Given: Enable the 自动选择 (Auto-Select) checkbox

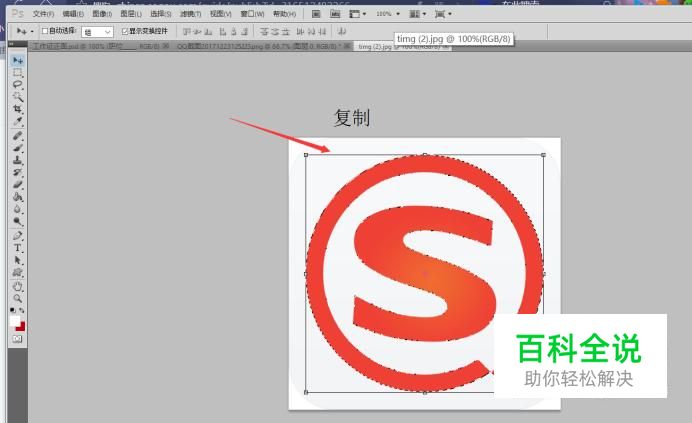Looking at the screenshot, I should 45,31.
